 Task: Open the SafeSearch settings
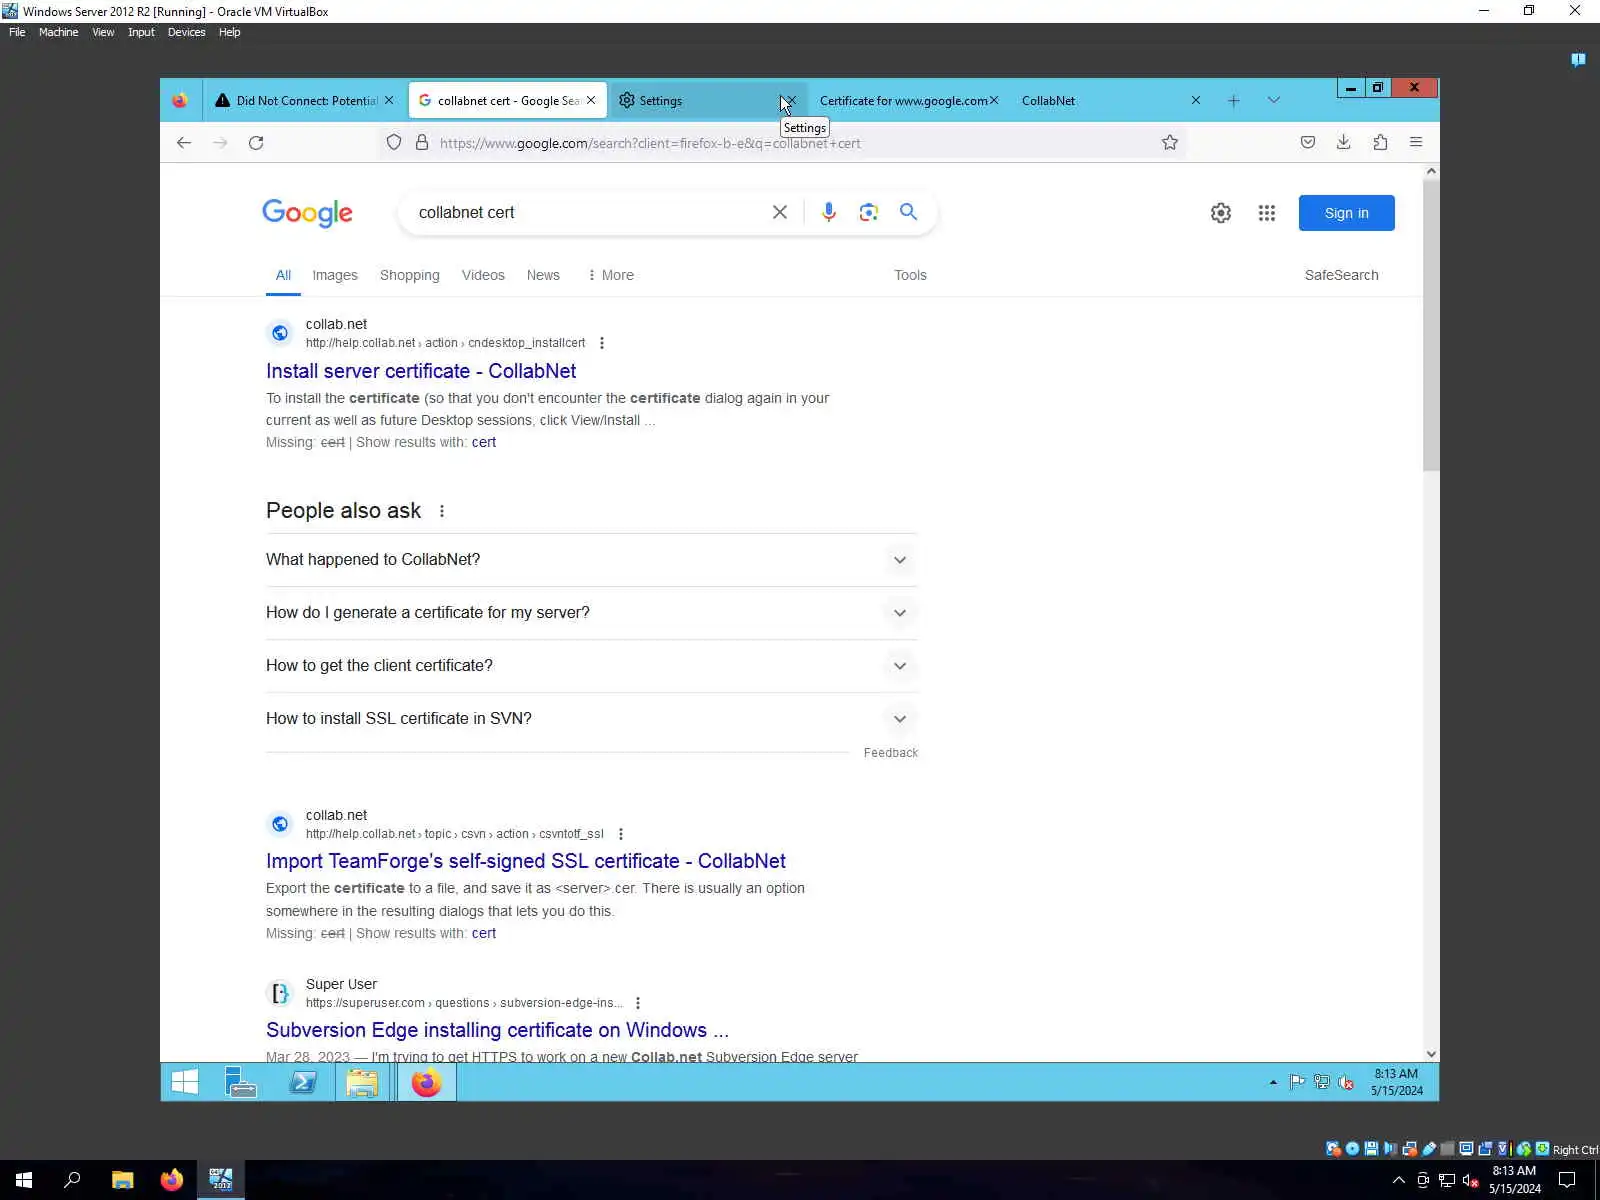1341,275
